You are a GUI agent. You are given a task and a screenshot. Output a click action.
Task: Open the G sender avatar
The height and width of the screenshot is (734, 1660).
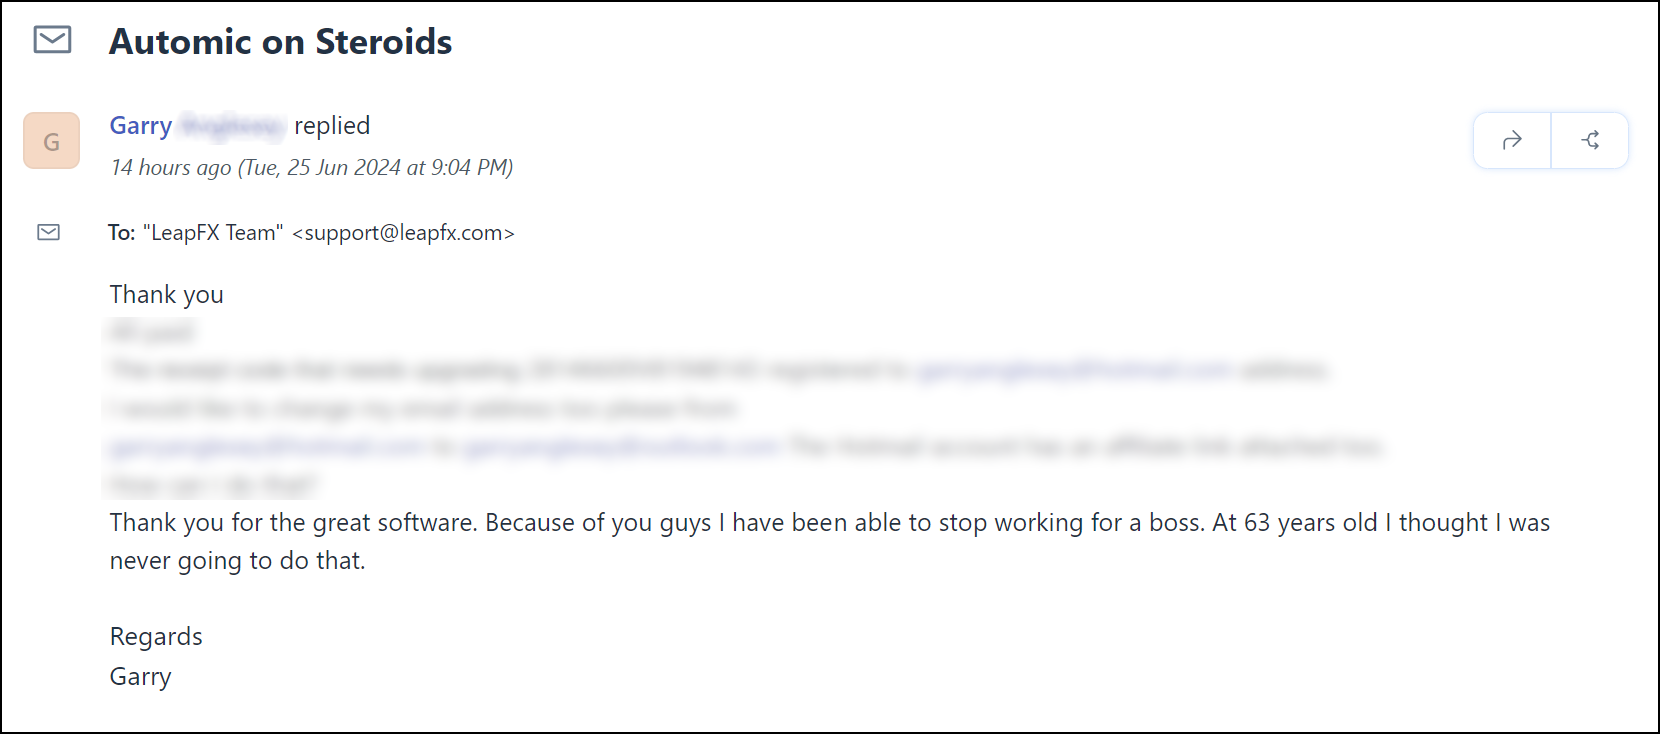tap(51, 140)
